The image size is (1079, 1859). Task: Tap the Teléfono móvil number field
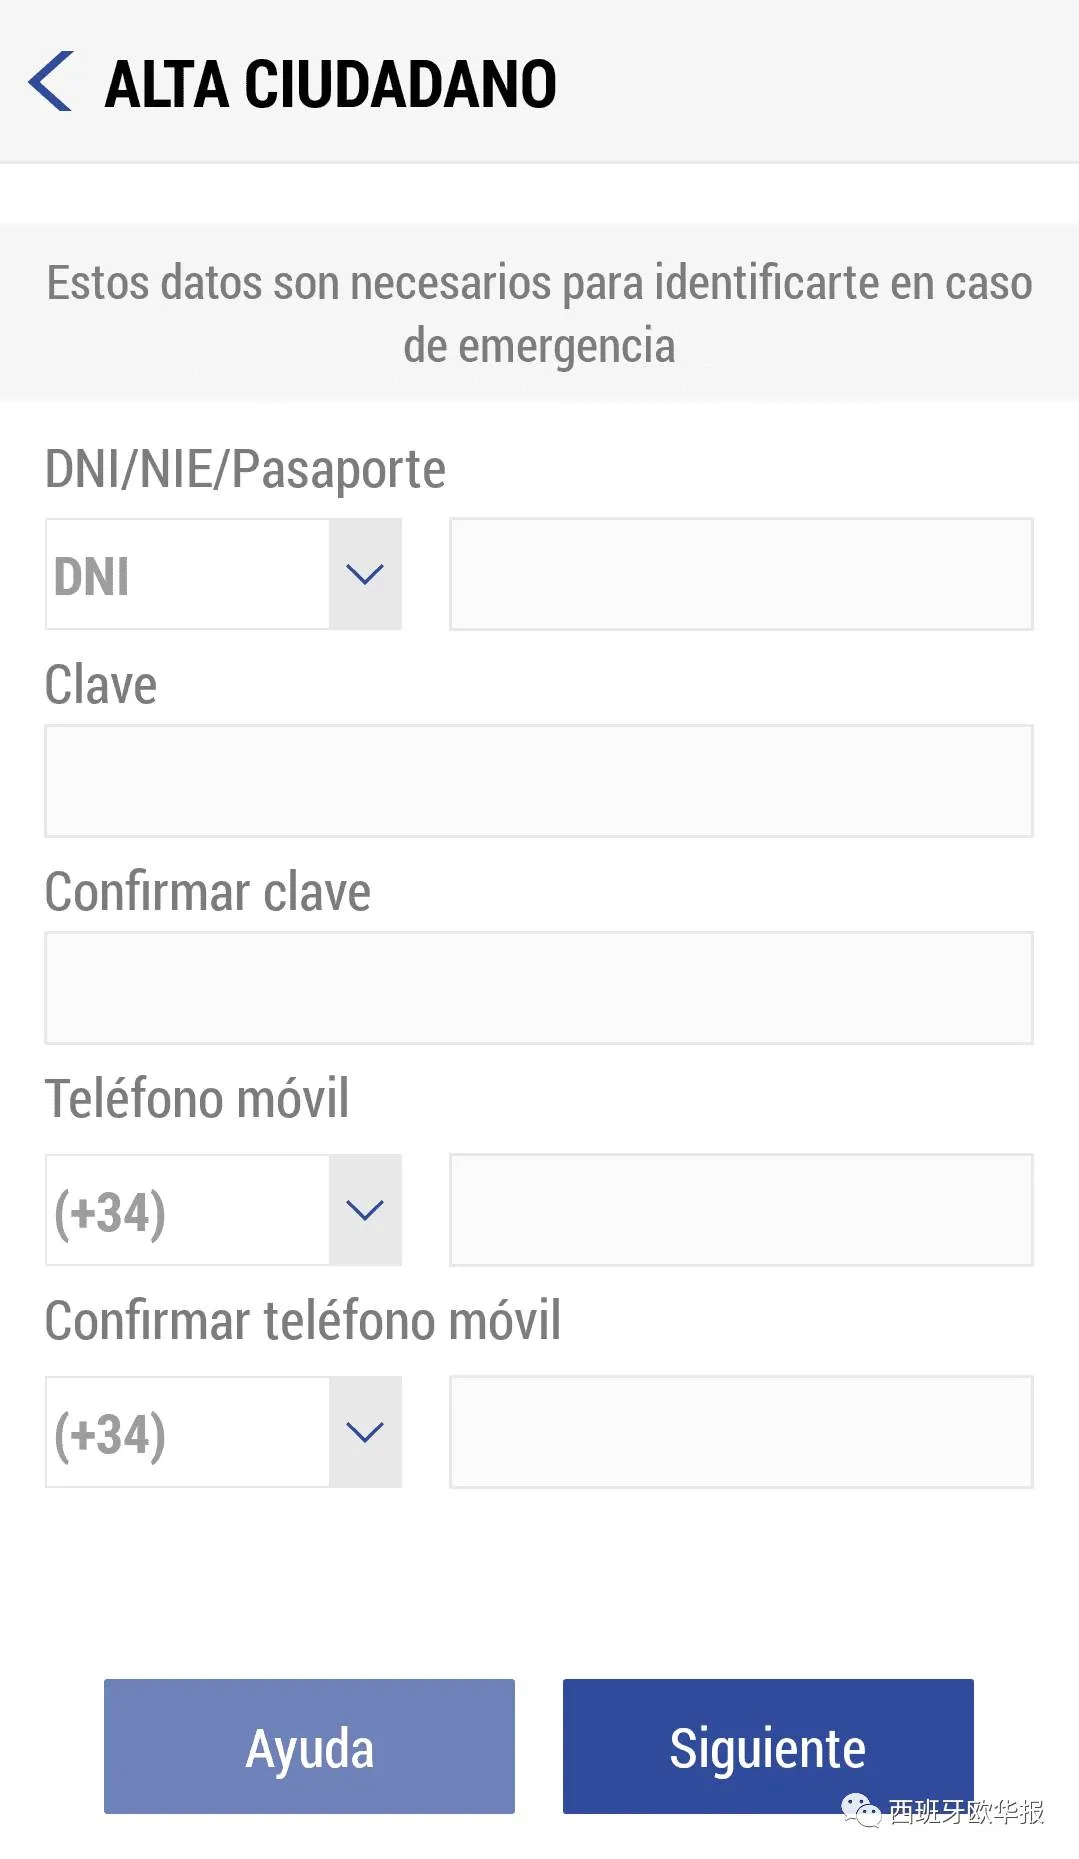[x=741, y=1210]
